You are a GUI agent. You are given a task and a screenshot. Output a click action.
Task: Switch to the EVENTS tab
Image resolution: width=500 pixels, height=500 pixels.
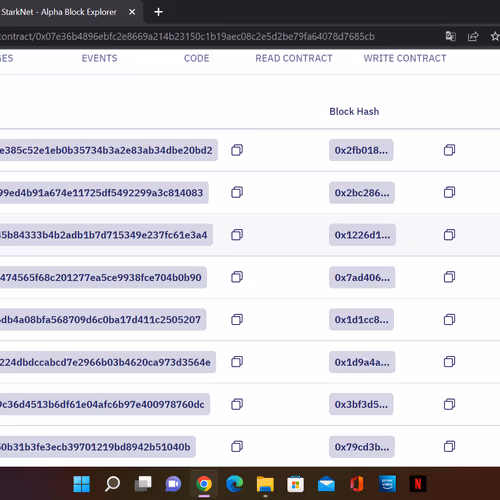click(99, 58)
